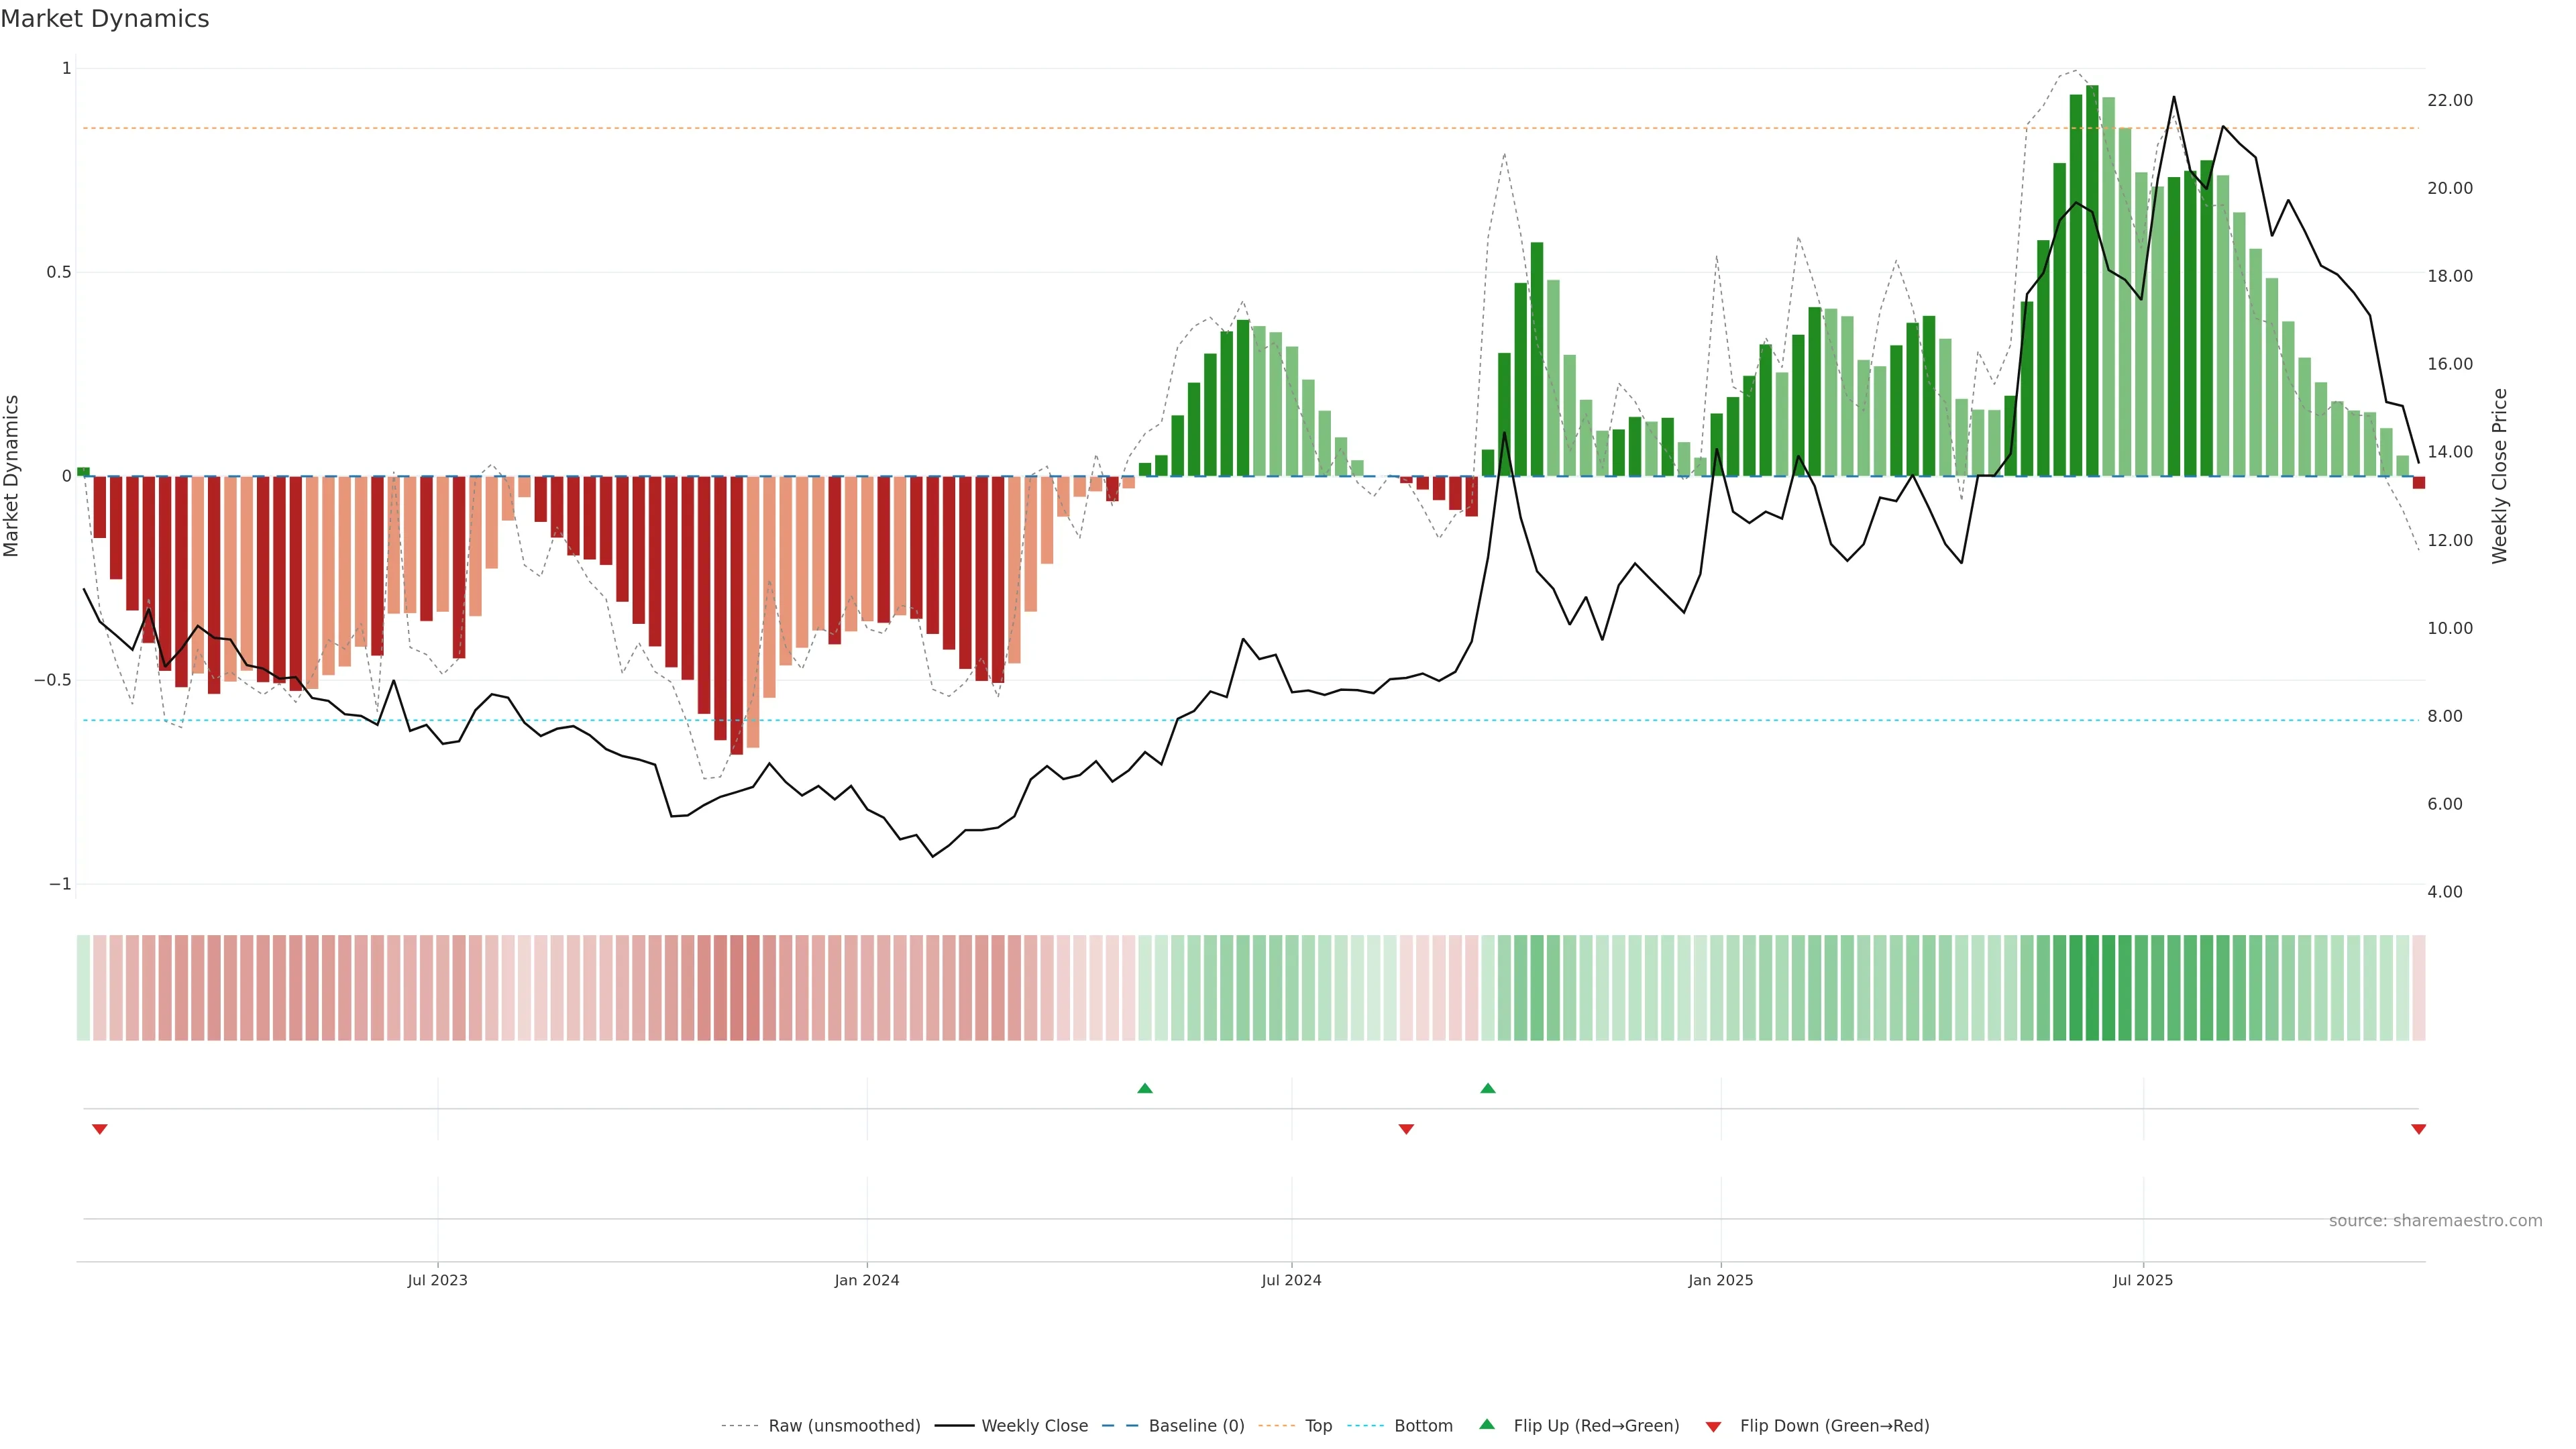This screenshot has height=1449, width=2576.
Task: Click the Market Dynamics chart title
Action: pyautogui.click(x=105, y=19)
